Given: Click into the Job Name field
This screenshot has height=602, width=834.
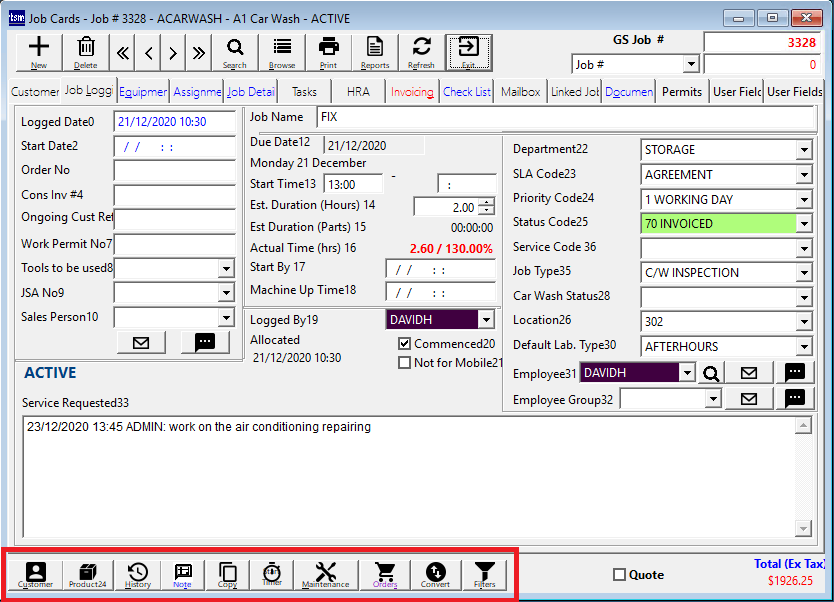Looking at the screenshot, I should point(565,117).
